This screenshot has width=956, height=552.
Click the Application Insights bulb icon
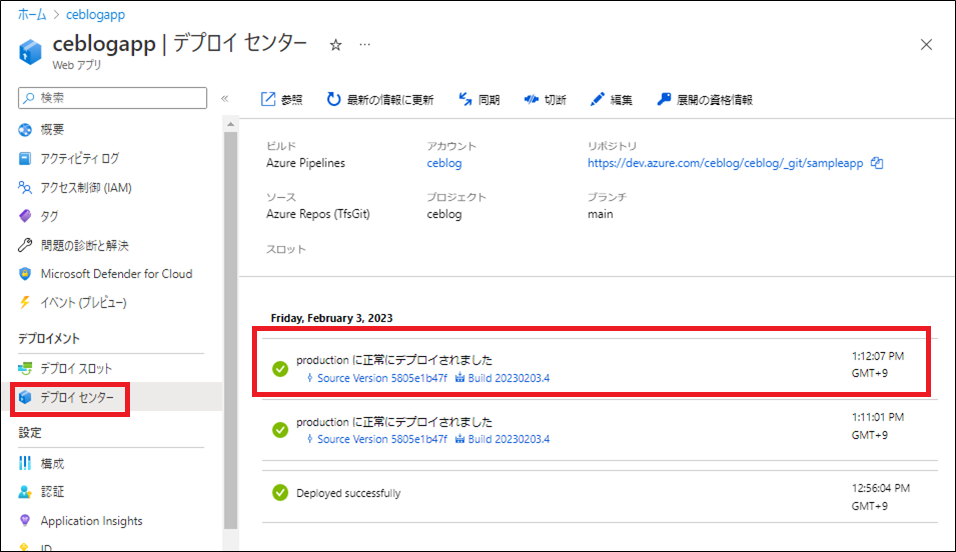25,521
